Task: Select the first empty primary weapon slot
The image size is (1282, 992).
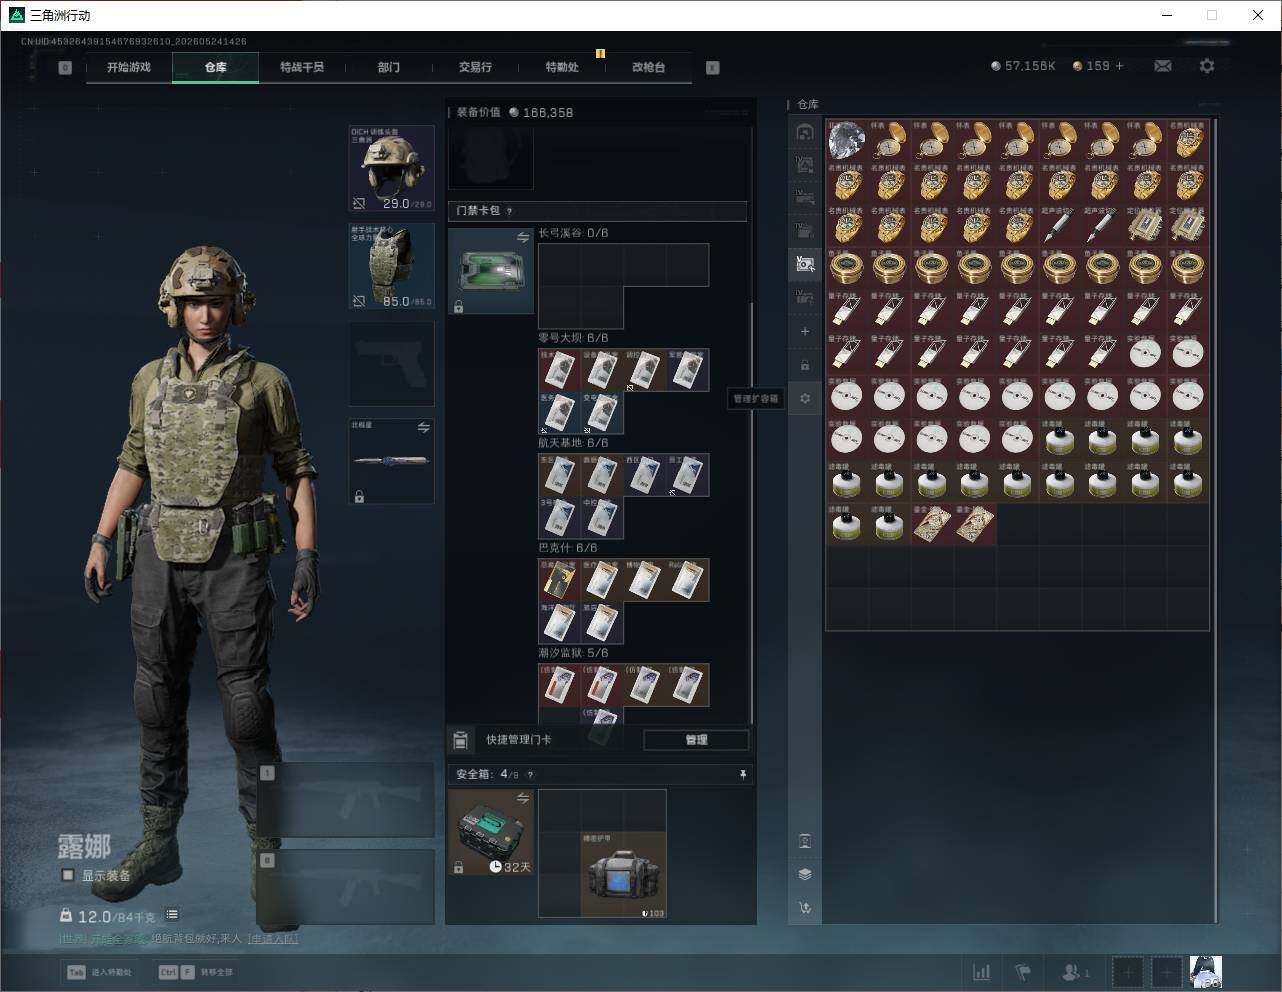Action: [346, 800]
